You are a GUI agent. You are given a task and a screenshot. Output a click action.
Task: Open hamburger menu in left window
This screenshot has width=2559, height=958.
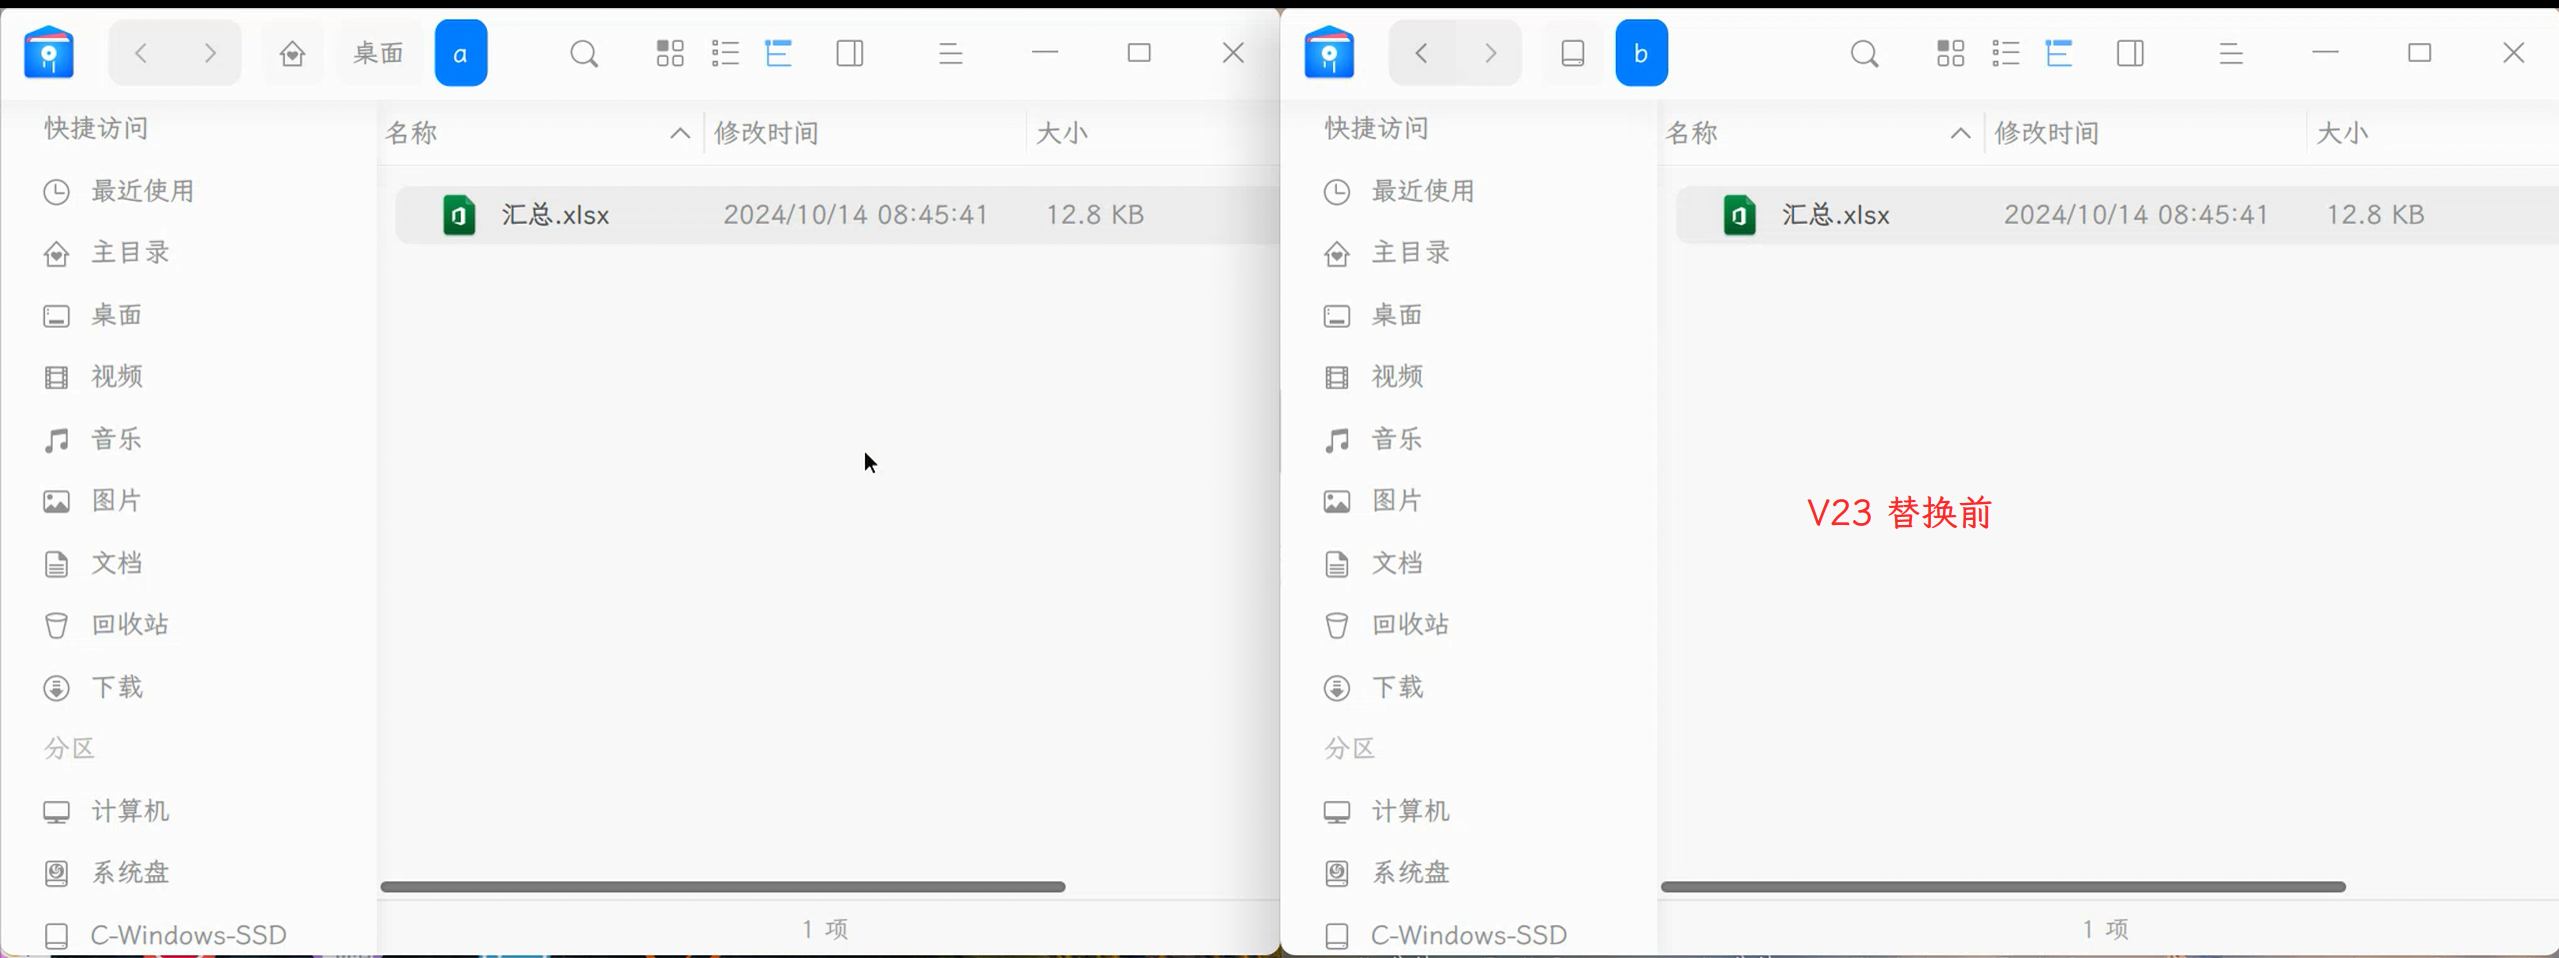pyautogui.click(x=950, y=53)
